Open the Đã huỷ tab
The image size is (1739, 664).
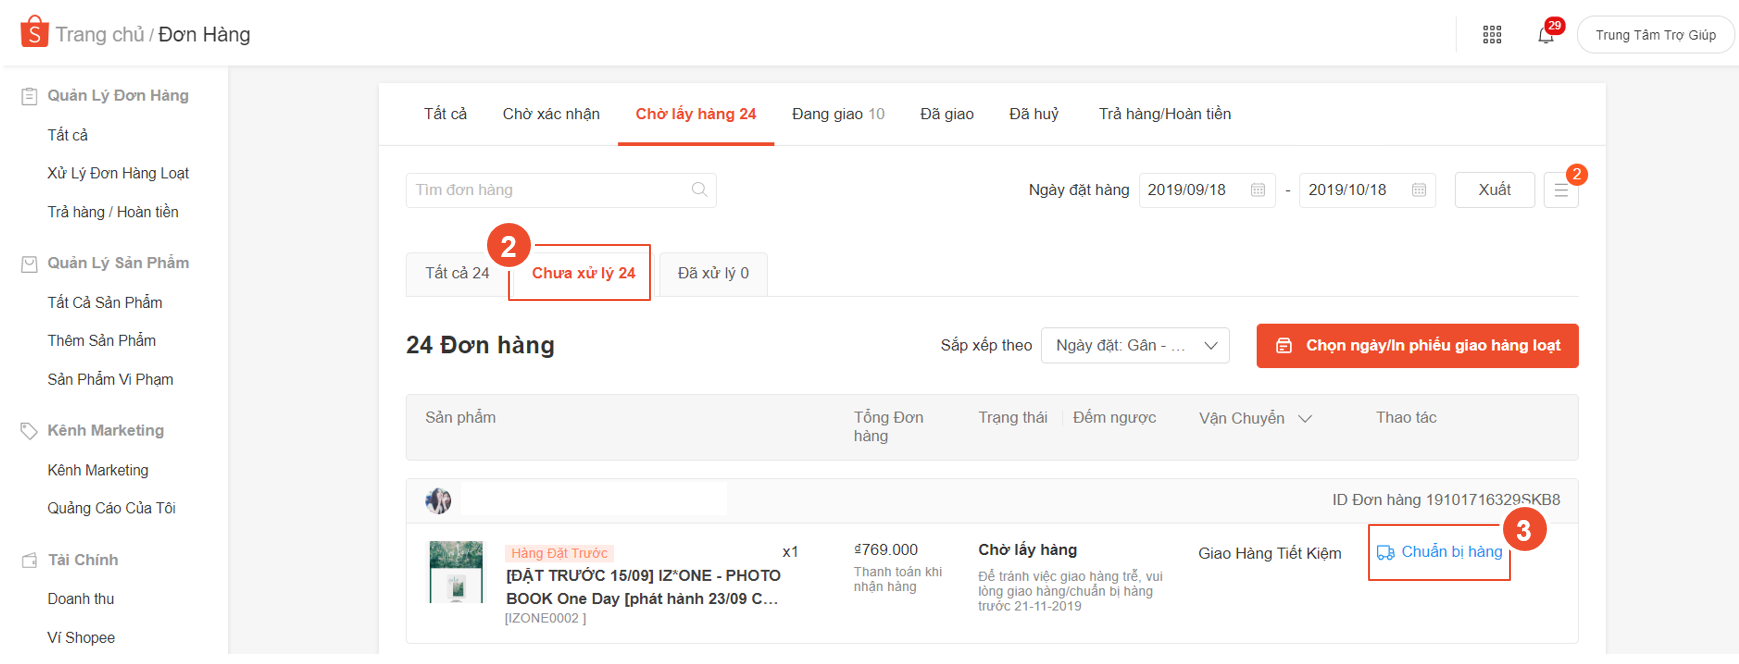tap(1034, 114)
